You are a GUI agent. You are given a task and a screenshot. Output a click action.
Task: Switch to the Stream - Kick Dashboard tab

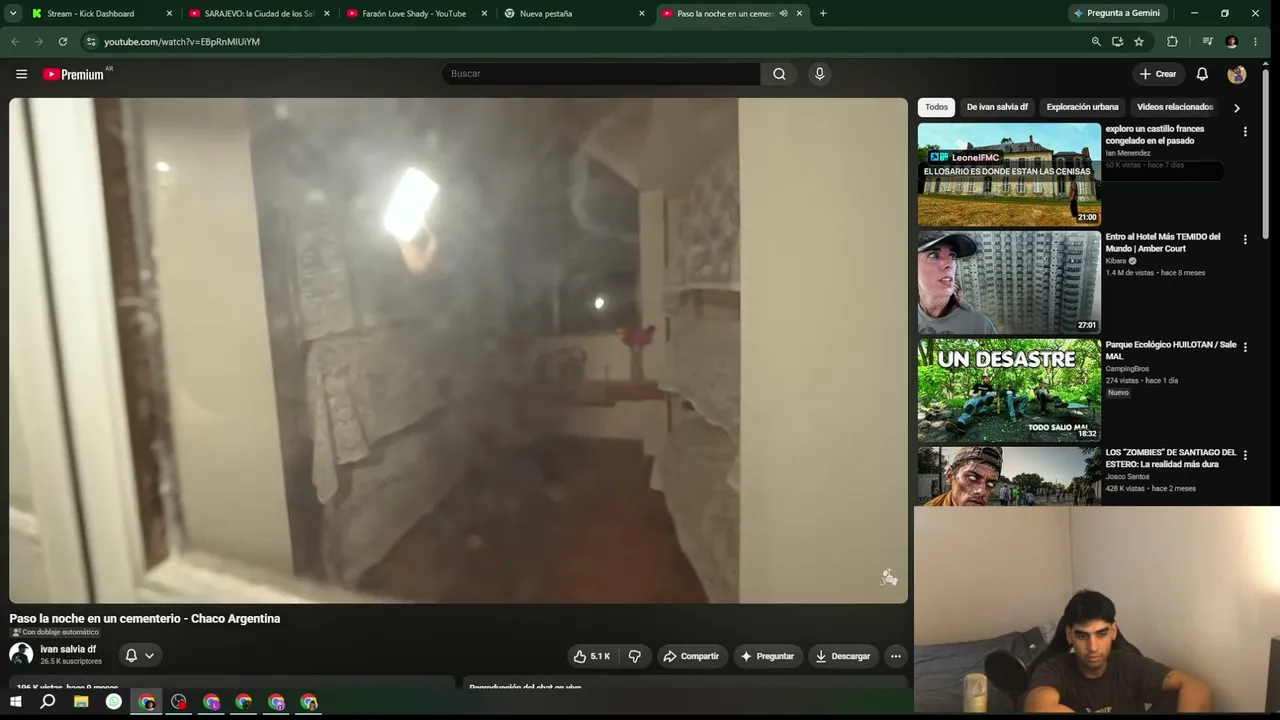(x=92, y=14)
